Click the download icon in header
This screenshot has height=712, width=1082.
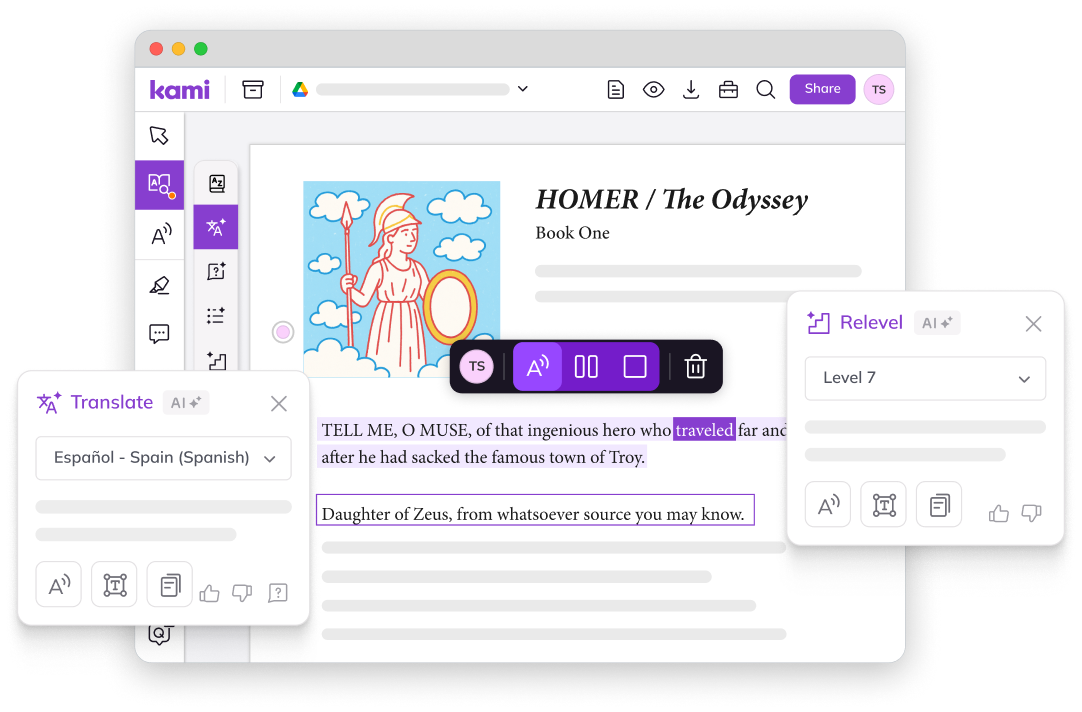point(691,90)
